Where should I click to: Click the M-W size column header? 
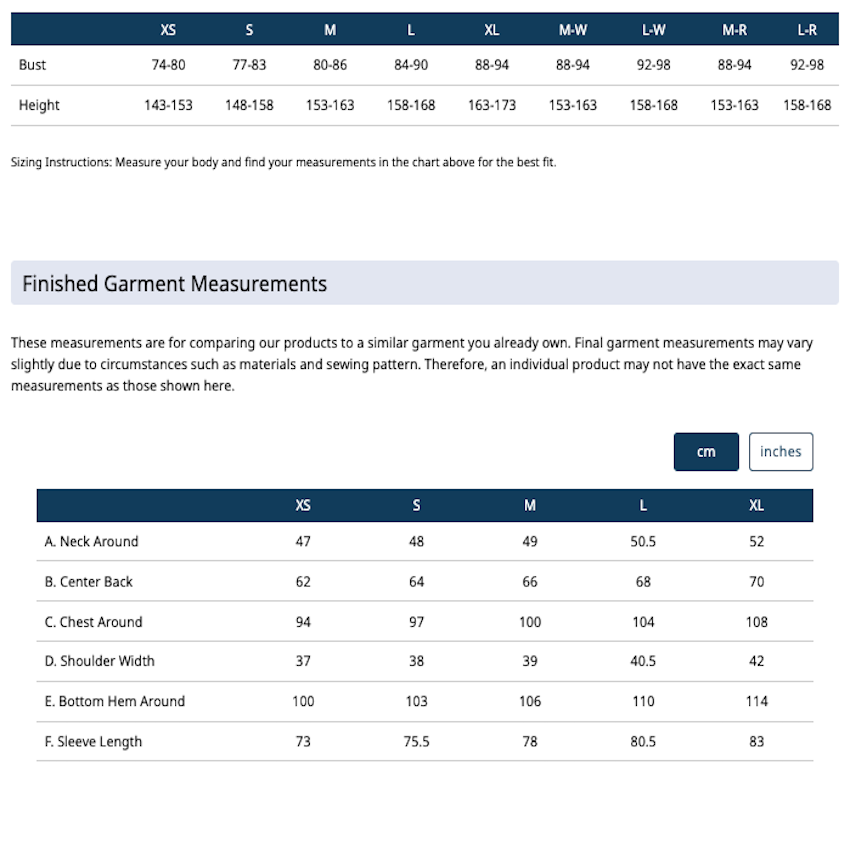coord(572,30)
